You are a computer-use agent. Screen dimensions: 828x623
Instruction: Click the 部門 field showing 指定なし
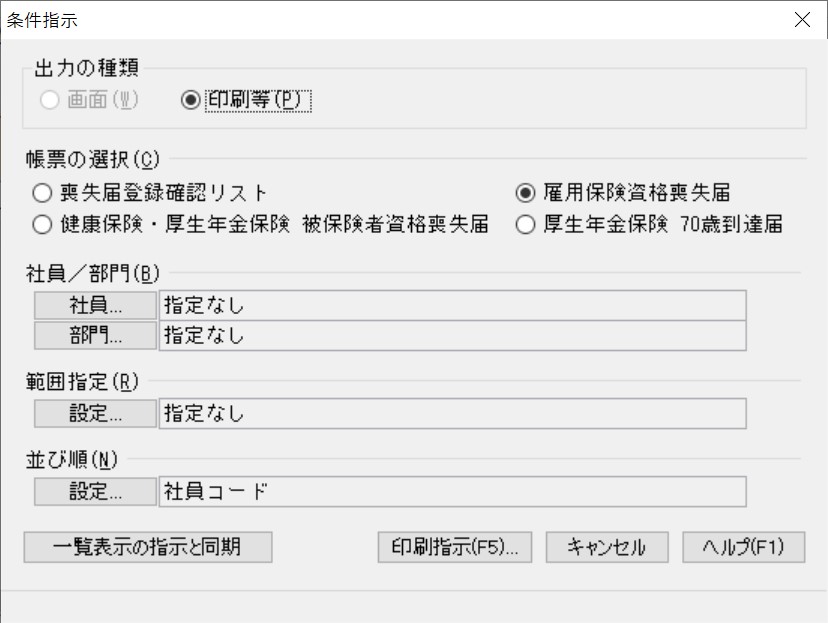453,335
